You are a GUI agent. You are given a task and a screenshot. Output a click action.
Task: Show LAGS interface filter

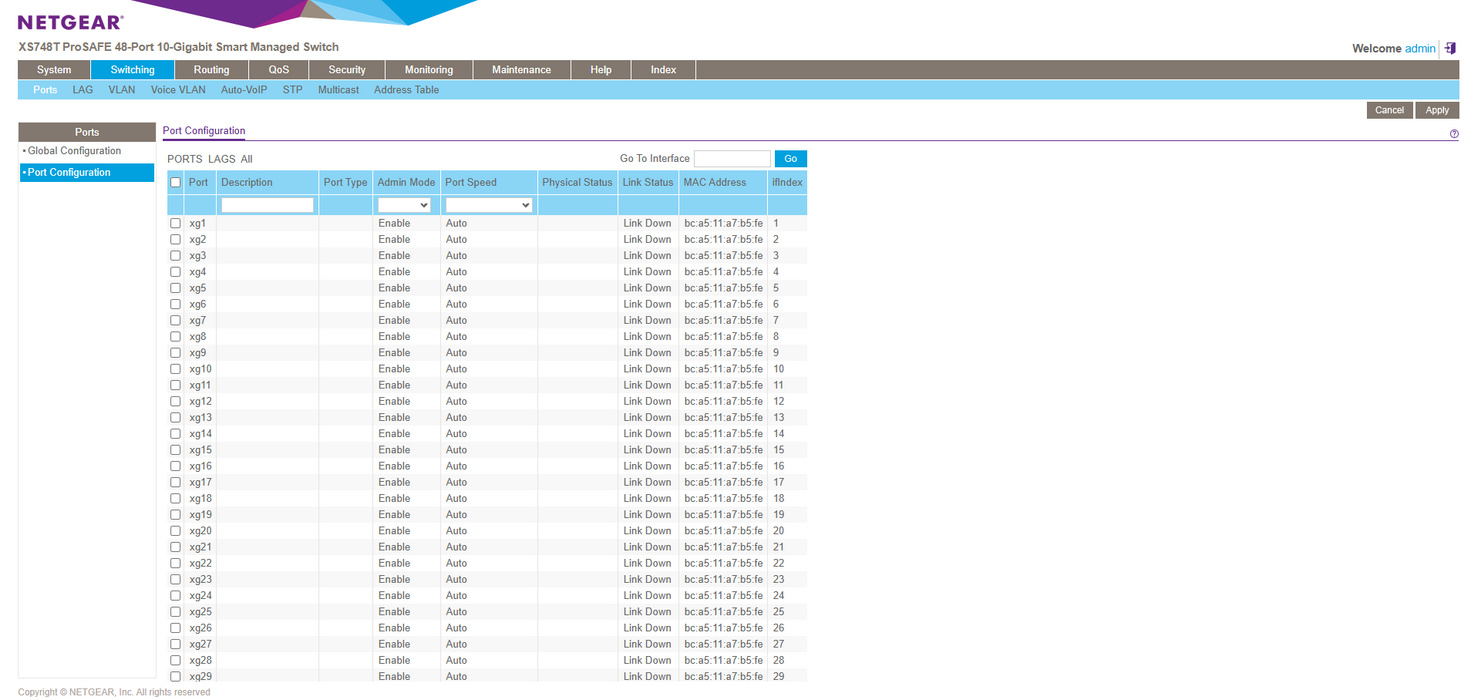(x=221, y=159)
